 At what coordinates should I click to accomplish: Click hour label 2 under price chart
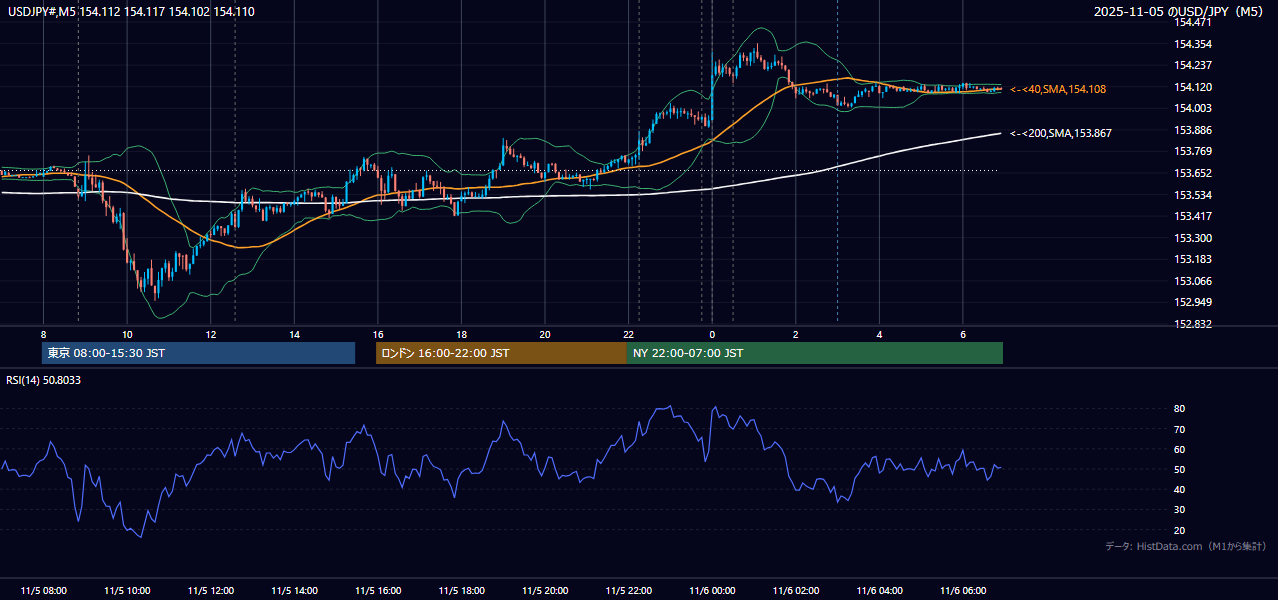click(x=796, y=335)
